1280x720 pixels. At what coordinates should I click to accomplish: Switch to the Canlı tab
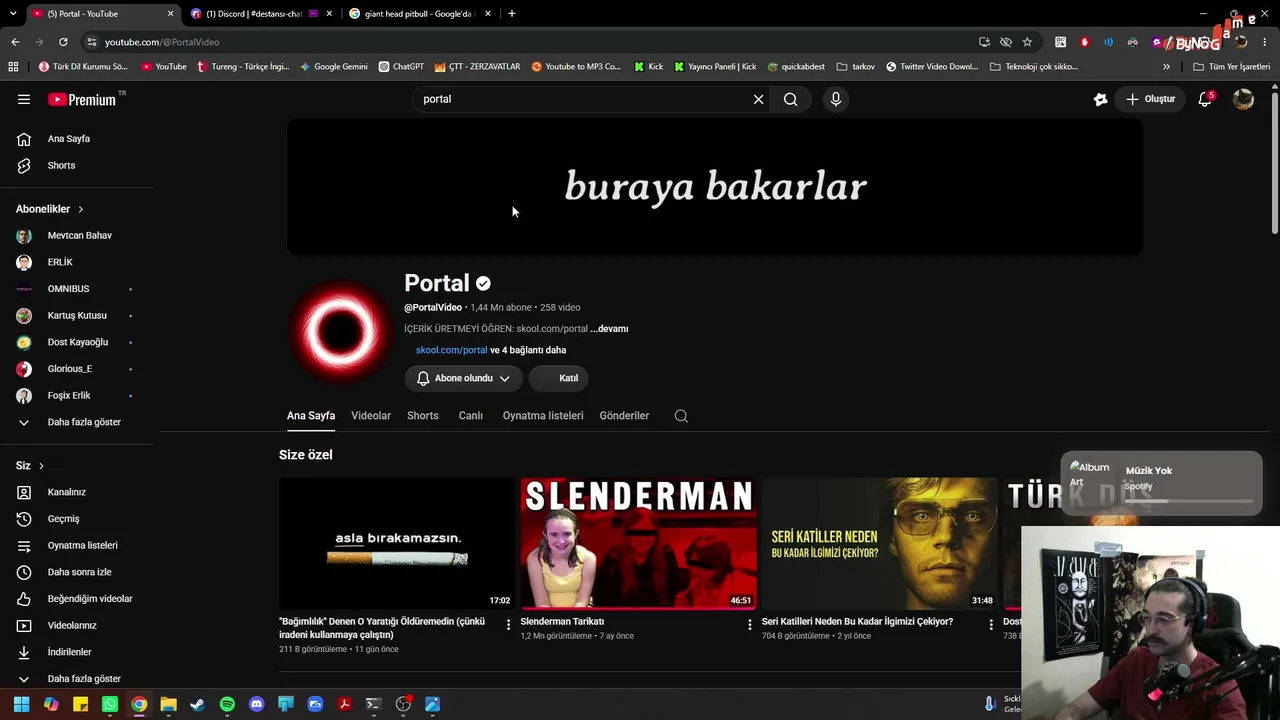pyautogui.click(x=471, y=416)
